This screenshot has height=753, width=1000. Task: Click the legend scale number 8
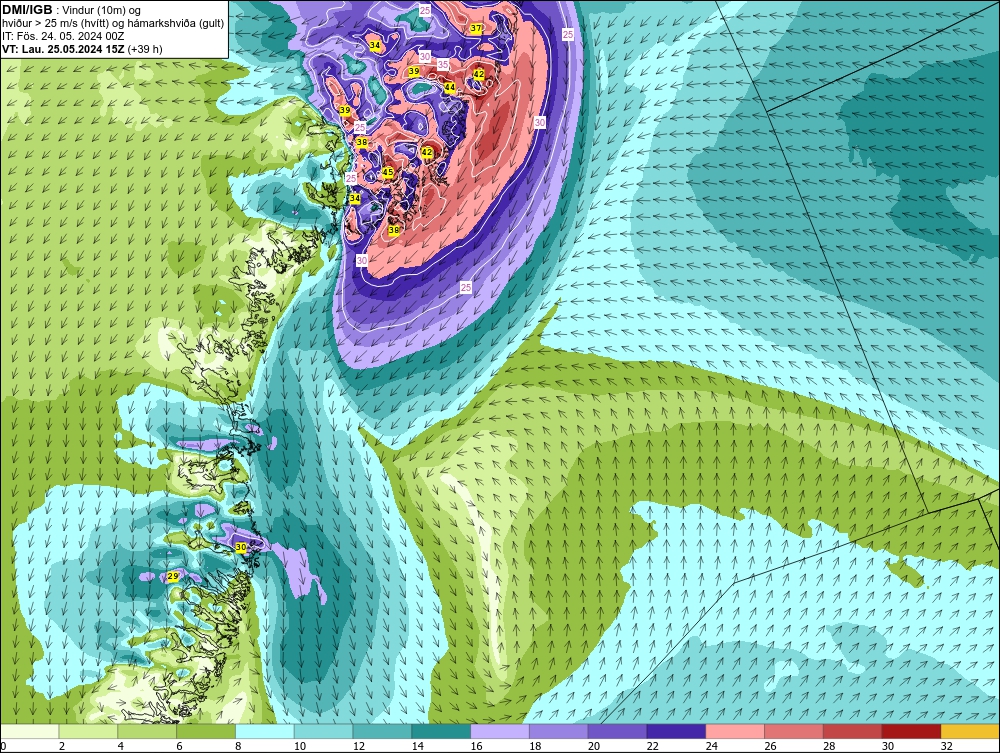pos(238,746)
